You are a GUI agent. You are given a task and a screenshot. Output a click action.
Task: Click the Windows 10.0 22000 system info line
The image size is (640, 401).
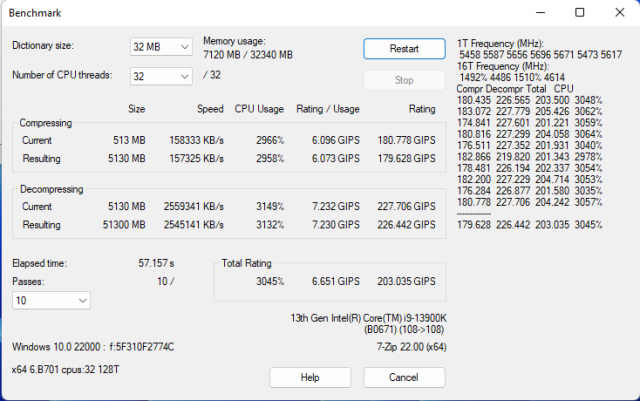coord(93,346)
